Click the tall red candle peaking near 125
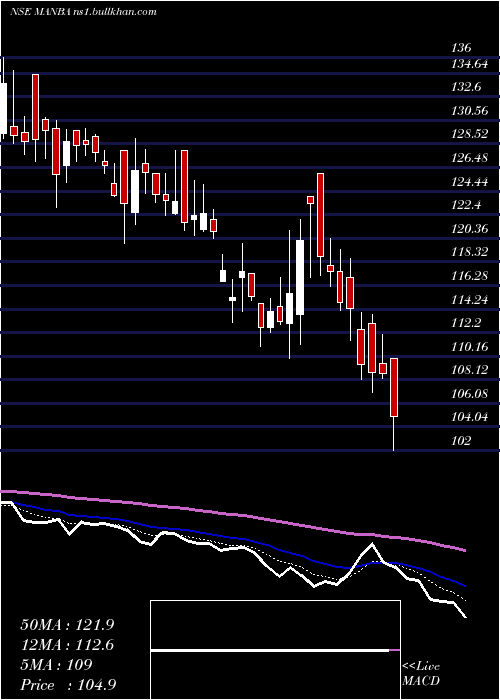Image resolution: width=500 pixels, height=700 pixels. tap(320, 215)
